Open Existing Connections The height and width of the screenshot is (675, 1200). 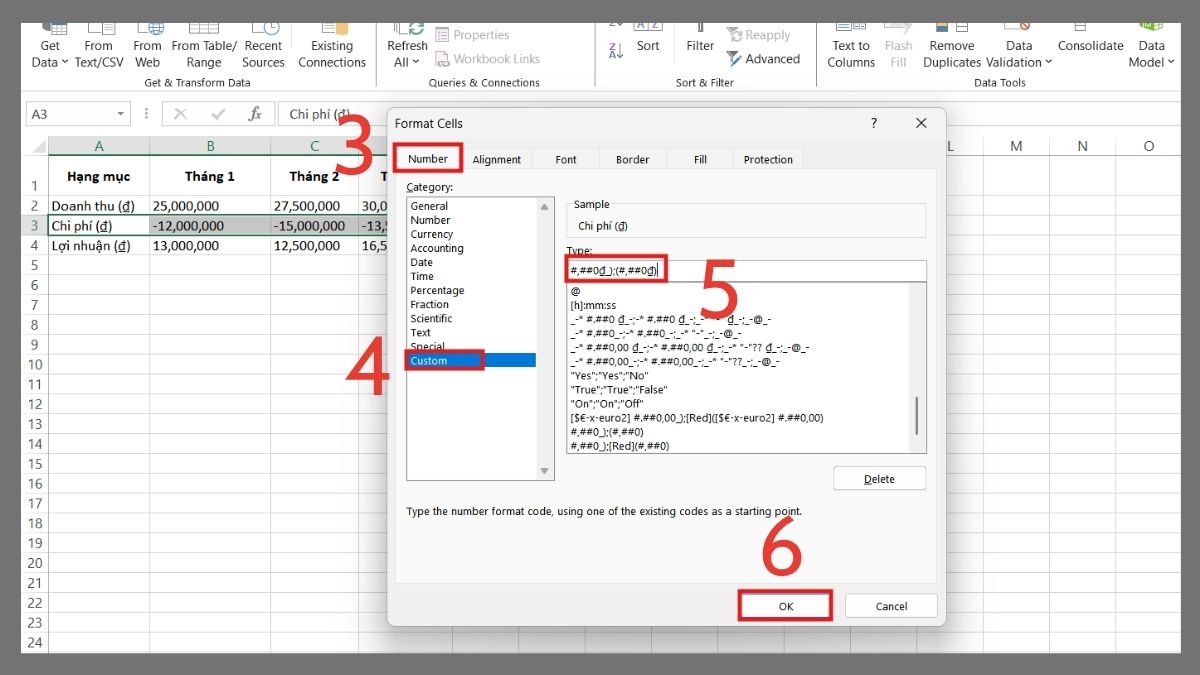[332, 37]
